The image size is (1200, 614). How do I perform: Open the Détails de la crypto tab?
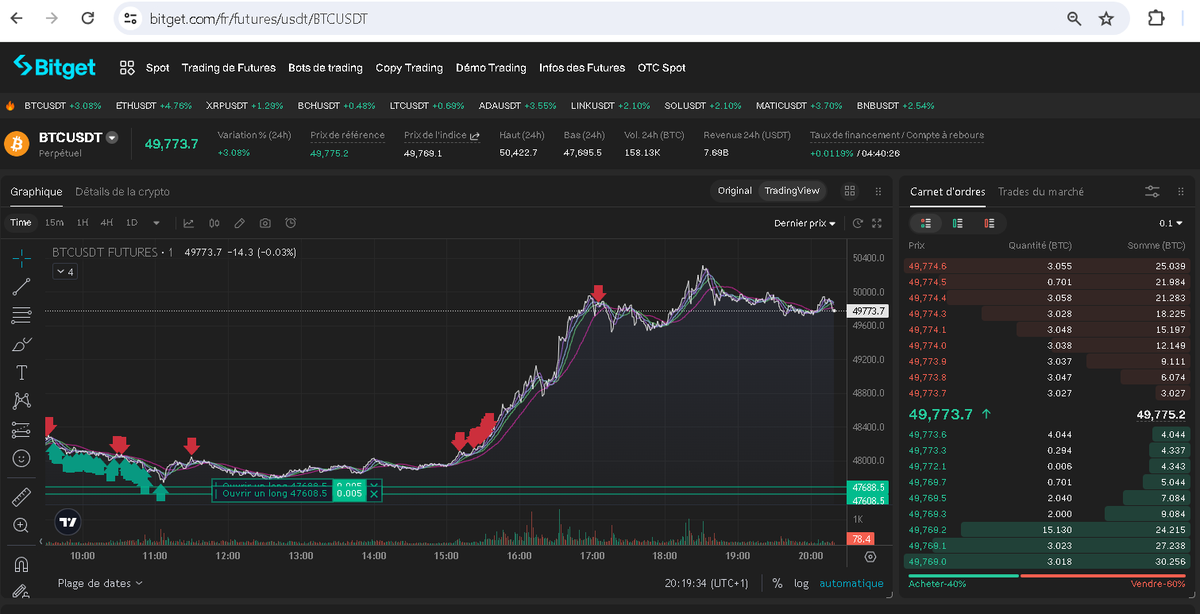coord(122,192)
